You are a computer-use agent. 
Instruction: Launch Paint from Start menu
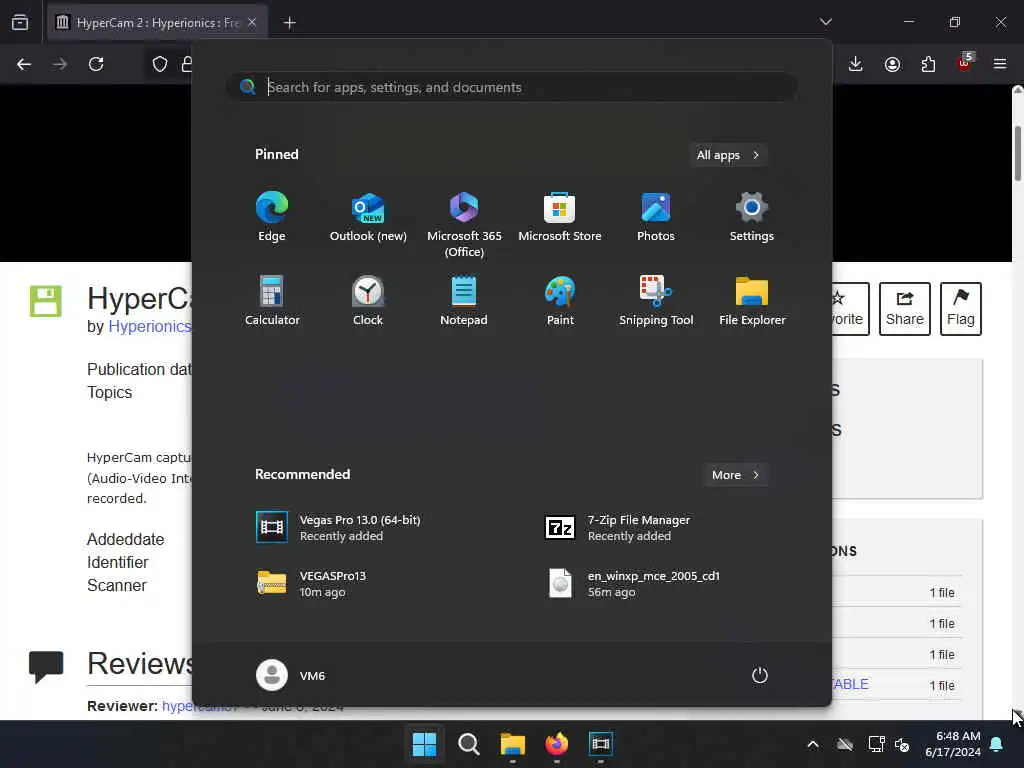pyautogui.click(x=560, y=301)
